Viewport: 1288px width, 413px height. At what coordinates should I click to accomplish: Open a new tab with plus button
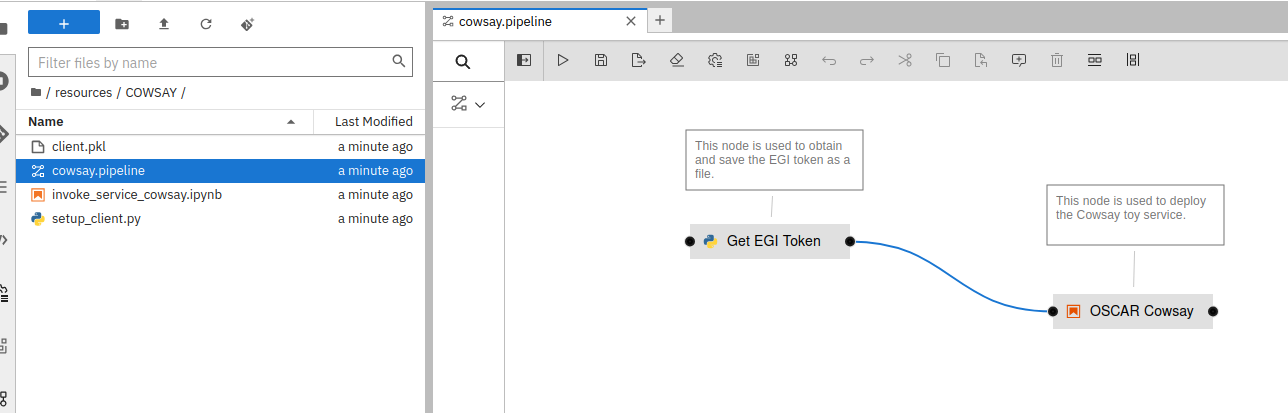pos(660,20)
